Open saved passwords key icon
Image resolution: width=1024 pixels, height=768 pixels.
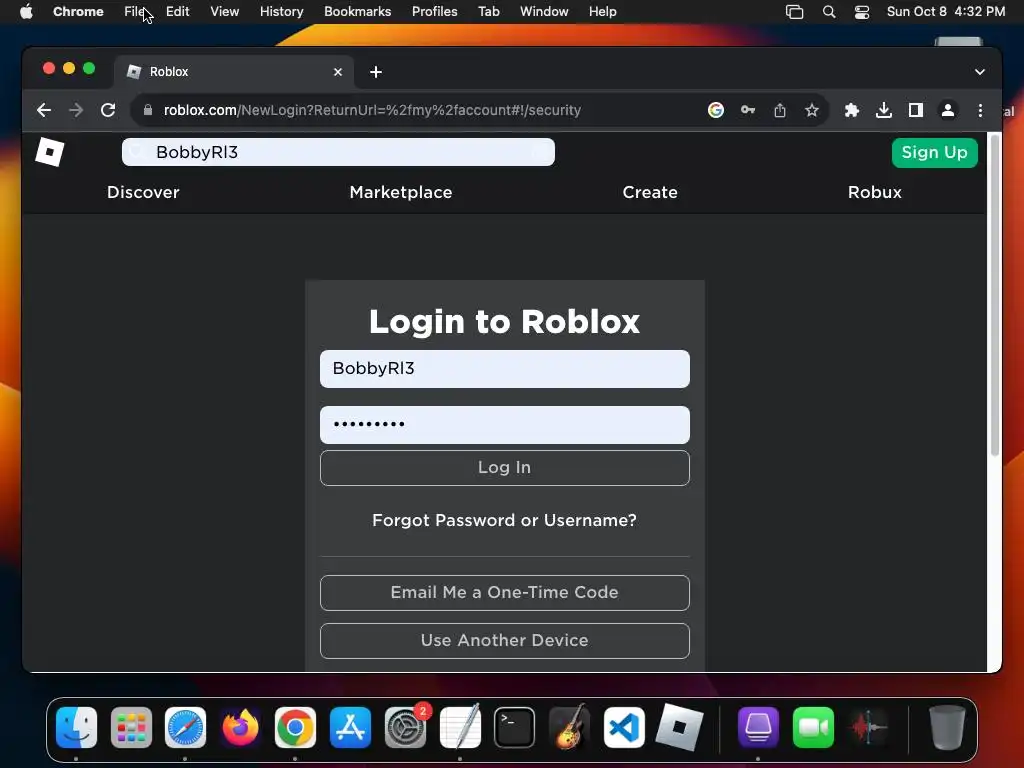pos(748,110)
